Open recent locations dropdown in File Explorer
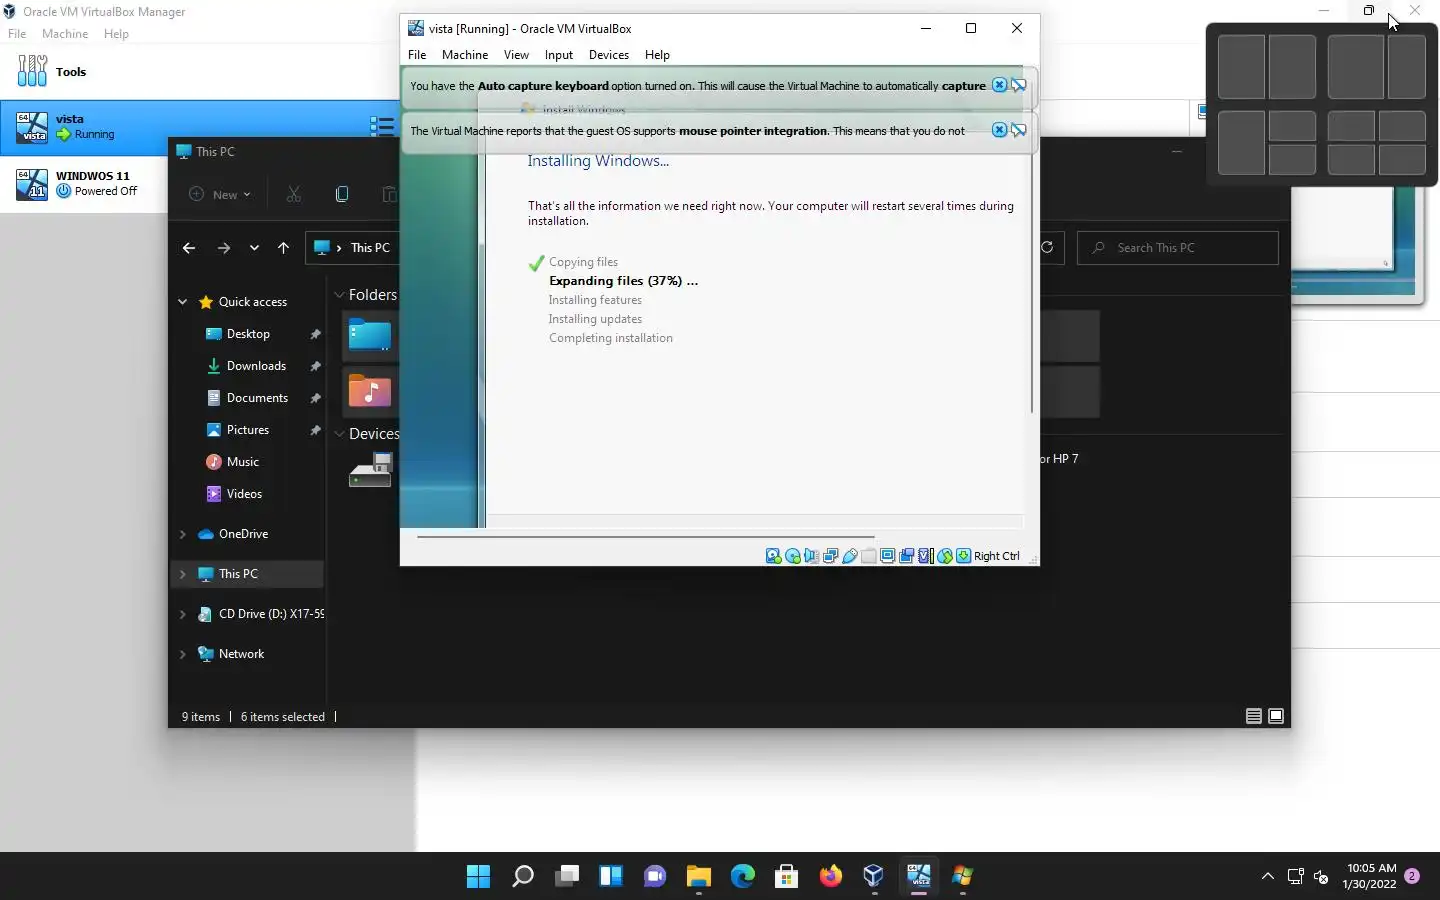This screenshot has width=1440, height=900. pos(254,248)
